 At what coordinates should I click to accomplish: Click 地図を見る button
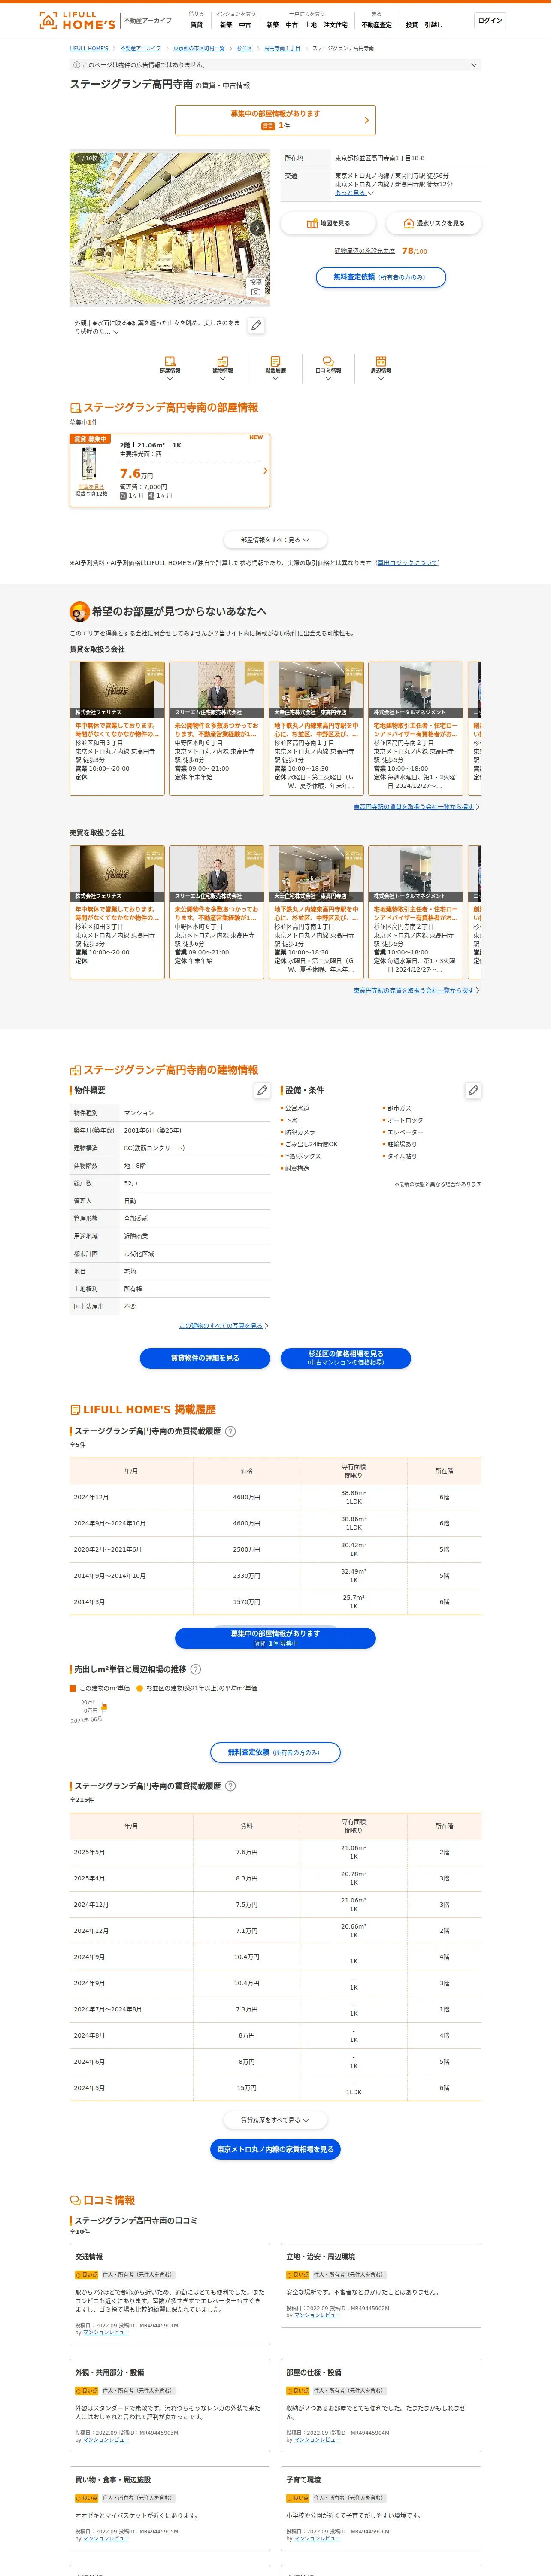[x=328, y=223]
